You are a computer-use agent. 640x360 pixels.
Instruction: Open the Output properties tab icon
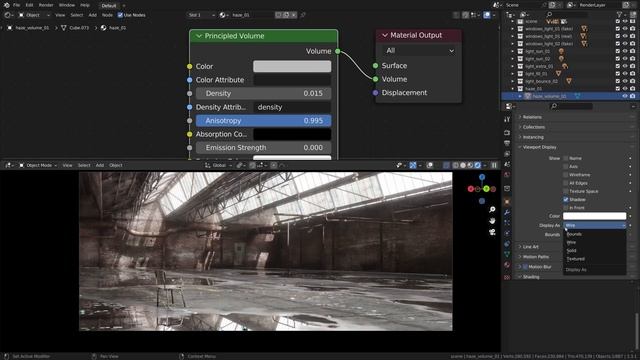pyautogui.click(x=507, y=143)
